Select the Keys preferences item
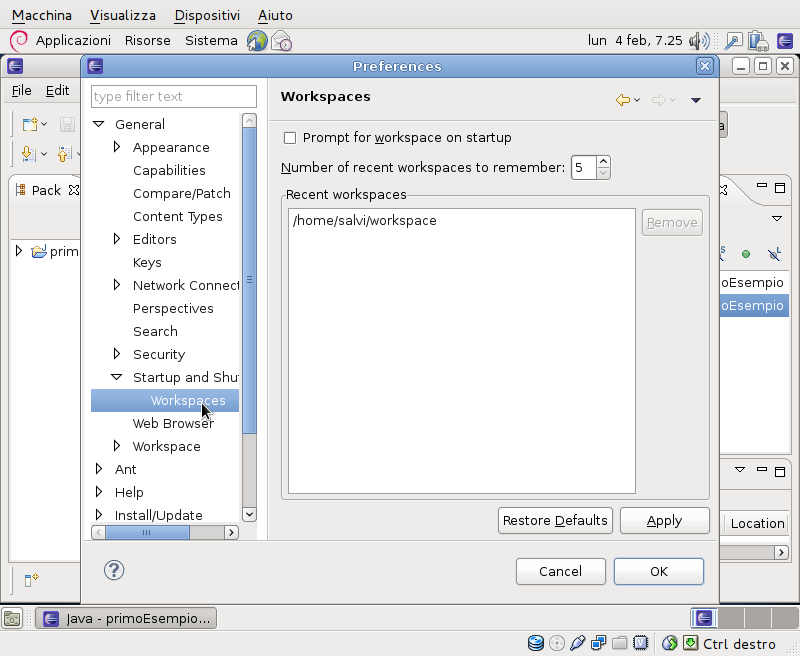The height and width of the screenshot is (656, 800). (147, 262)
